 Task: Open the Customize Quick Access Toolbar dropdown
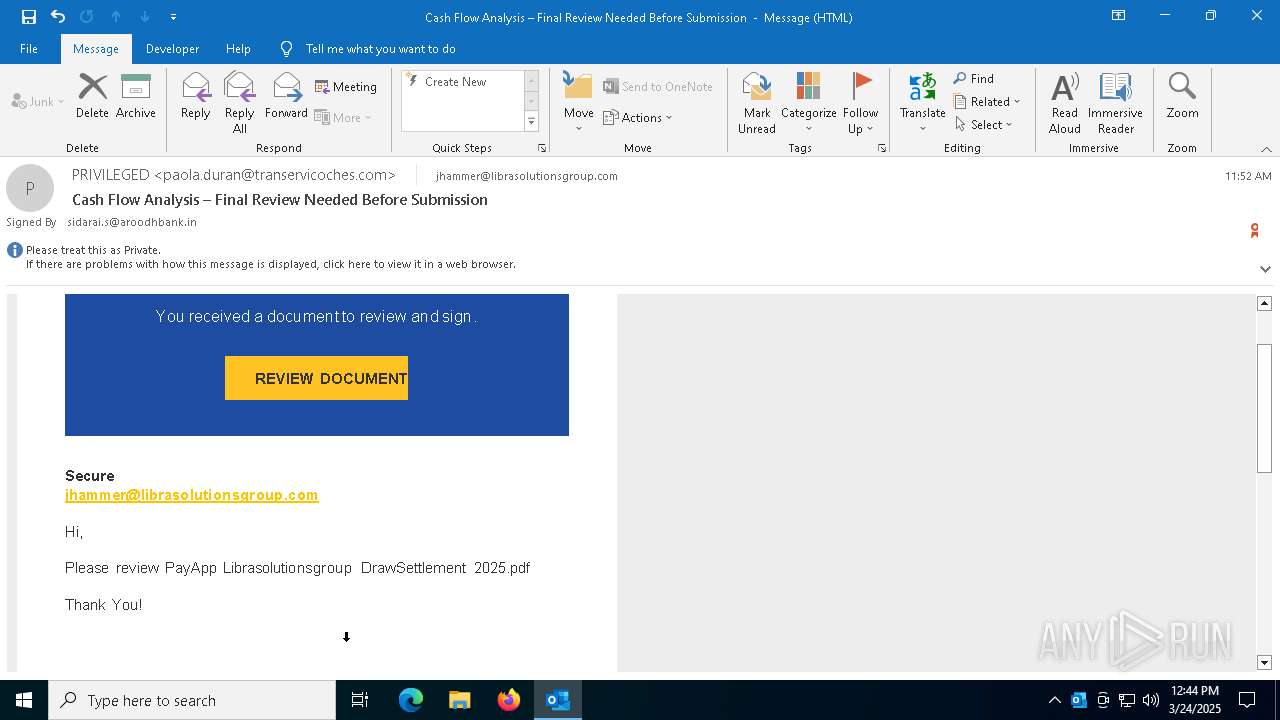[173, 17]
